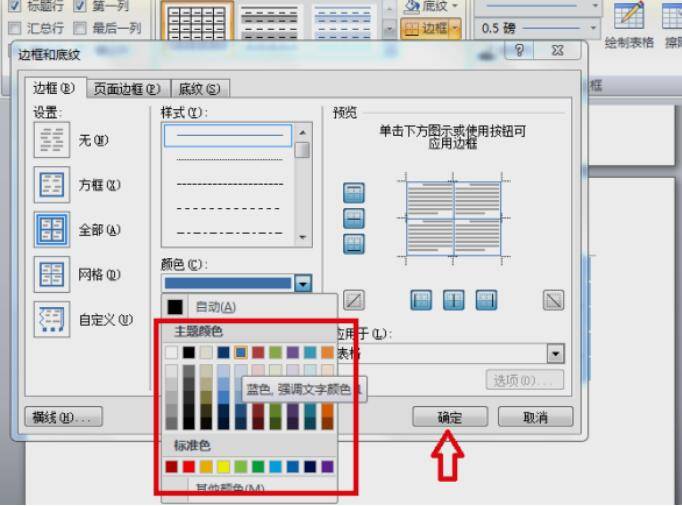The width and height of the screenshot is (682, 506).
Task: Pick the 网格 (Grid) border setting icon
Action: (51, 274)
